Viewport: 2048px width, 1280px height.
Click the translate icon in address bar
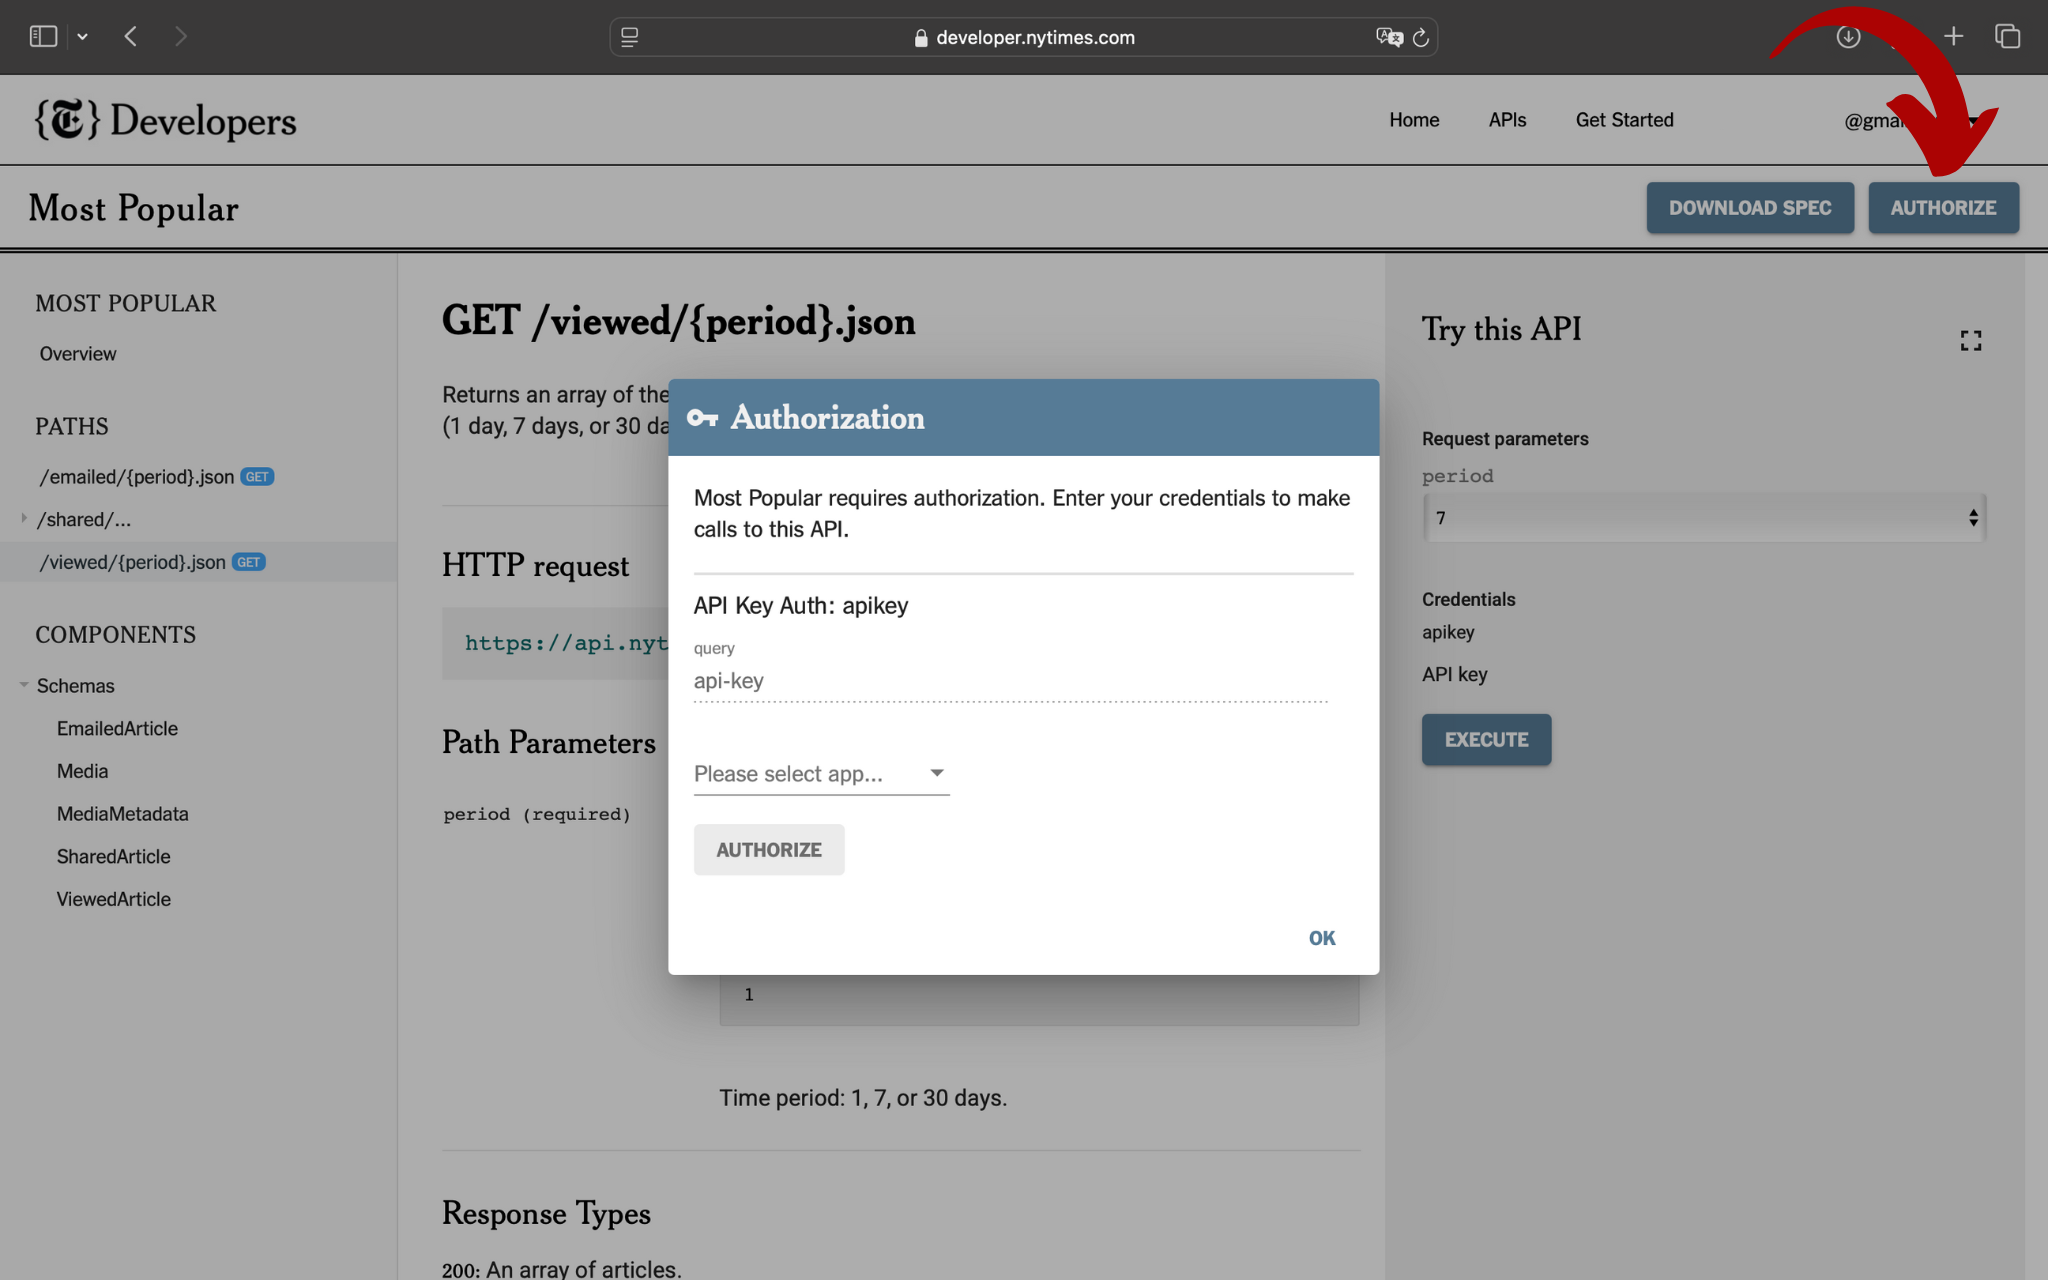[x=1389, y=37]
